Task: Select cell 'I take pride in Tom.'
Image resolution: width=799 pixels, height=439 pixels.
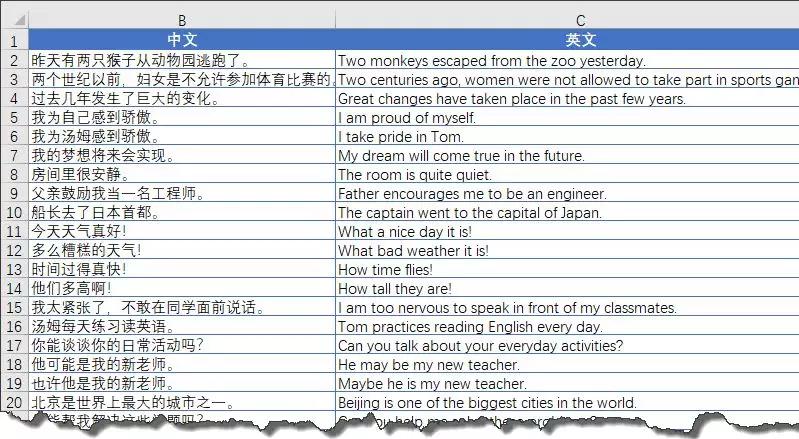Action: [x=567, y=136]
